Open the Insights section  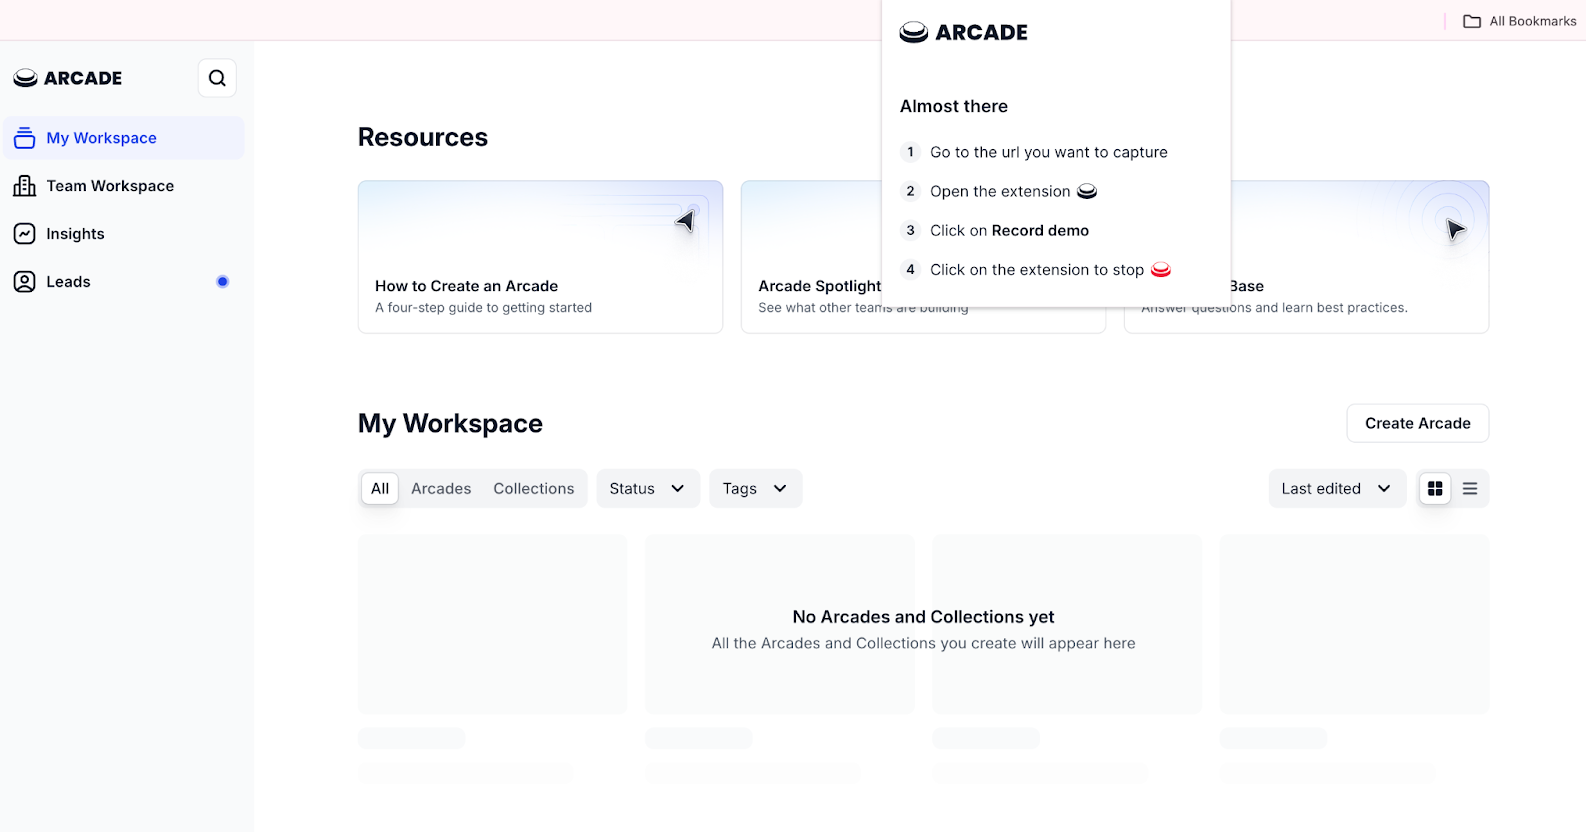click(124, 234)
